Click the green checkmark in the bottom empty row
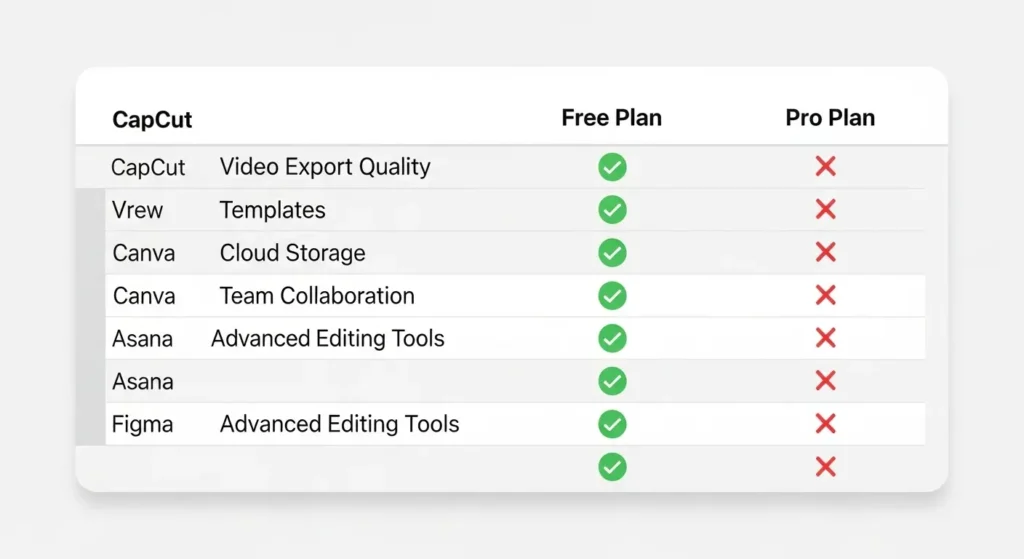 coord(612,467)
